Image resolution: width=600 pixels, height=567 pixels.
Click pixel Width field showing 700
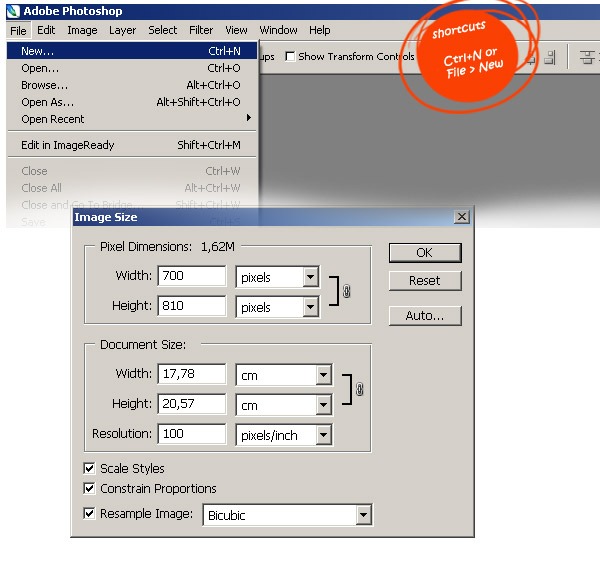(x=192, y=276)
